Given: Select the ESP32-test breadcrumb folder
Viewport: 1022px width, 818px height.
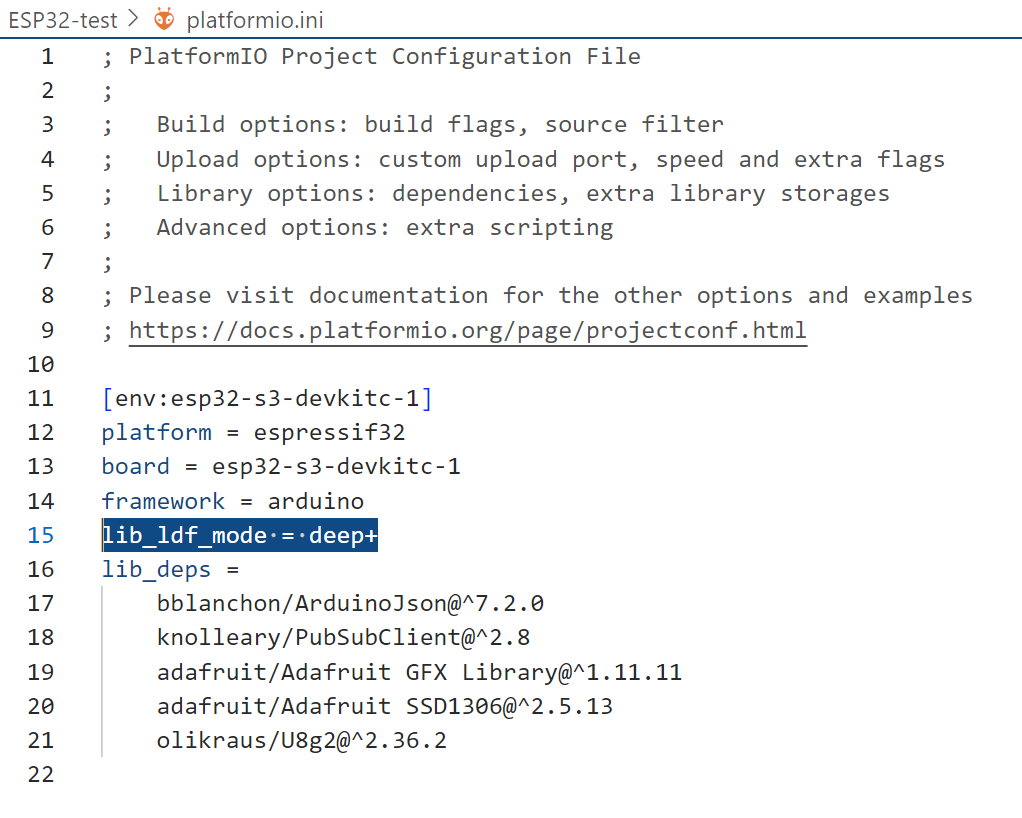Looking at the screenshot, I should (x=63, y=20).
